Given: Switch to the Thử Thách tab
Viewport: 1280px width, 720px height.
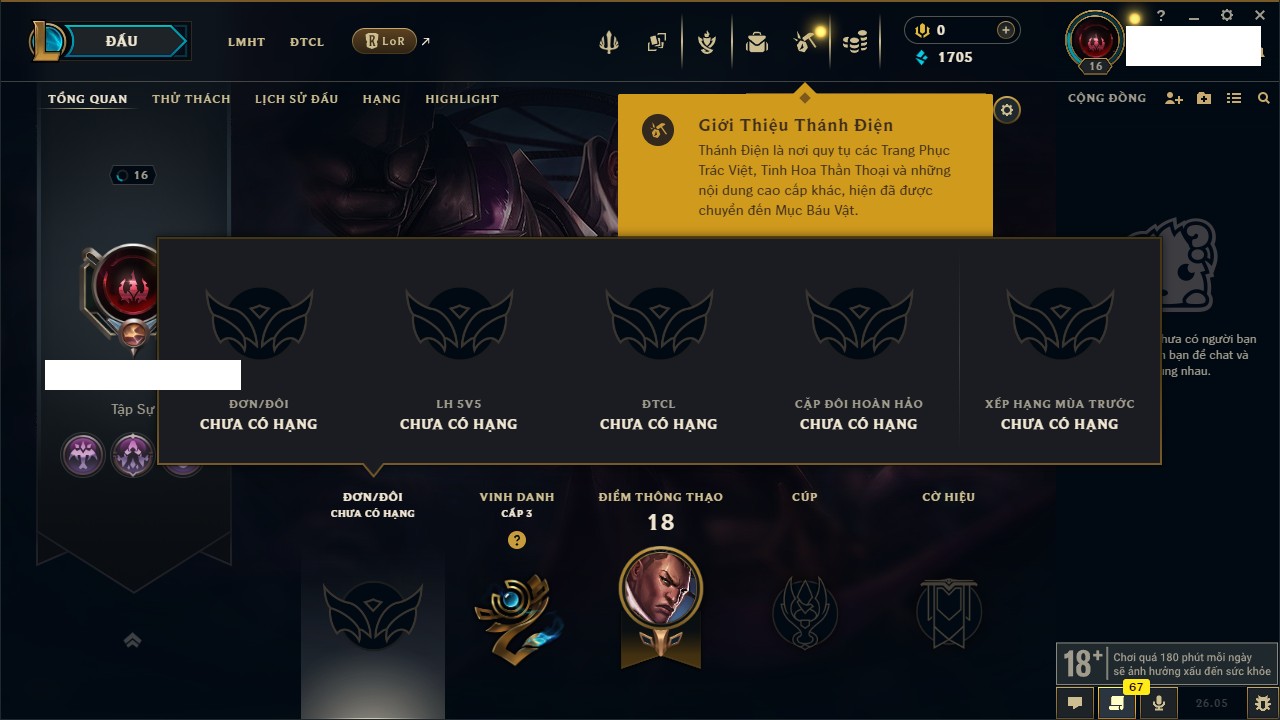Looking at the screenshot, I should click(x=191, y=99).
